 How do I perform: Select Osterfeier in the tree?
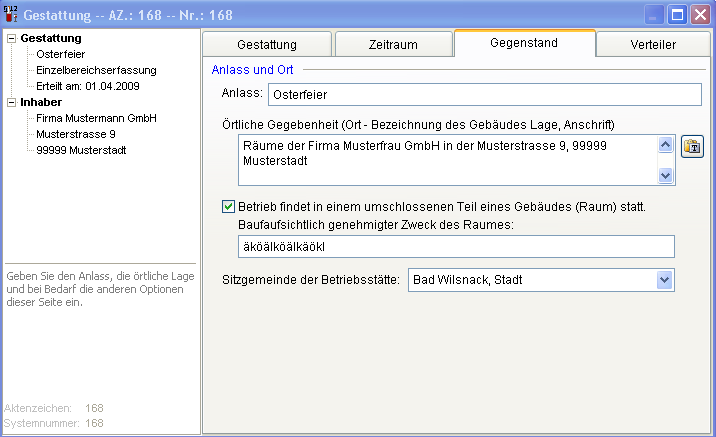(x=62, y=54)
